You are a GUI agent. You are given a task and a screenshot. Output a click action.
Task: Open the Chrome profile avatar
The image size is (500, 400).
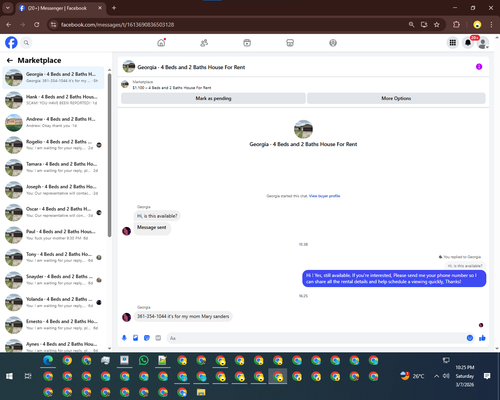477,25
